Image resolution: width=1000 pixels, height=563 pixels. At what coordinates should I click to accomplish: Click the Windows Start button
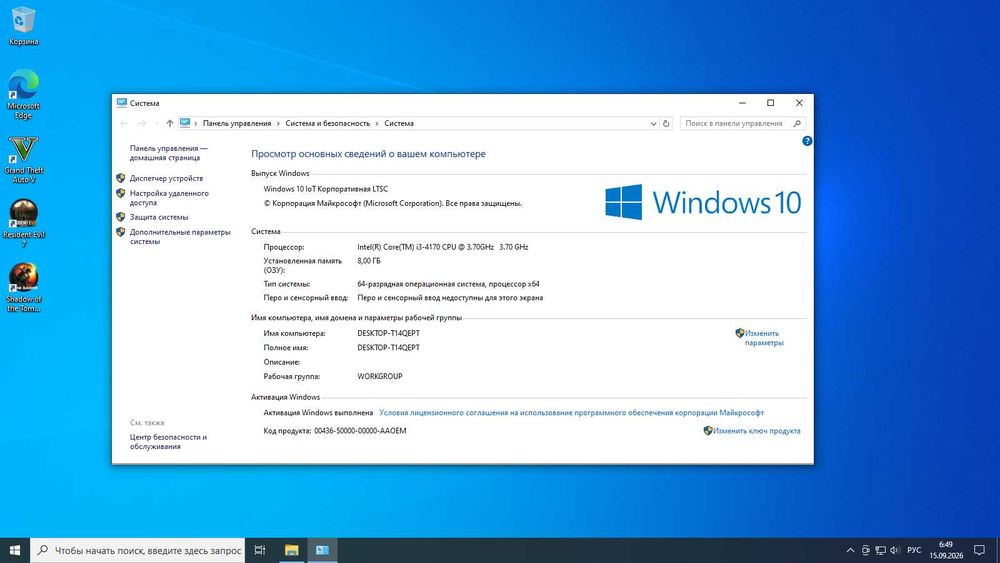pos(15,550)
